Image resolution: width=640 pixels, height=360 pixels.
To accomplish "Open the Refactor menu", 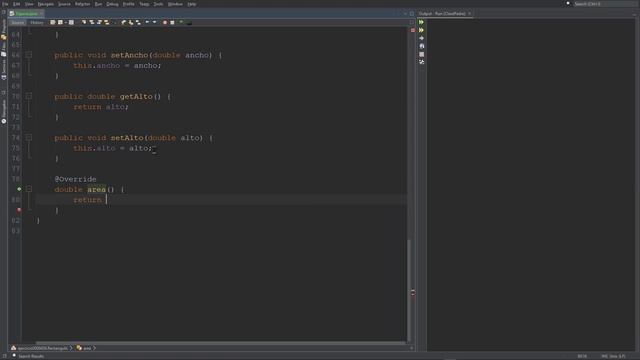I will 82,4.
